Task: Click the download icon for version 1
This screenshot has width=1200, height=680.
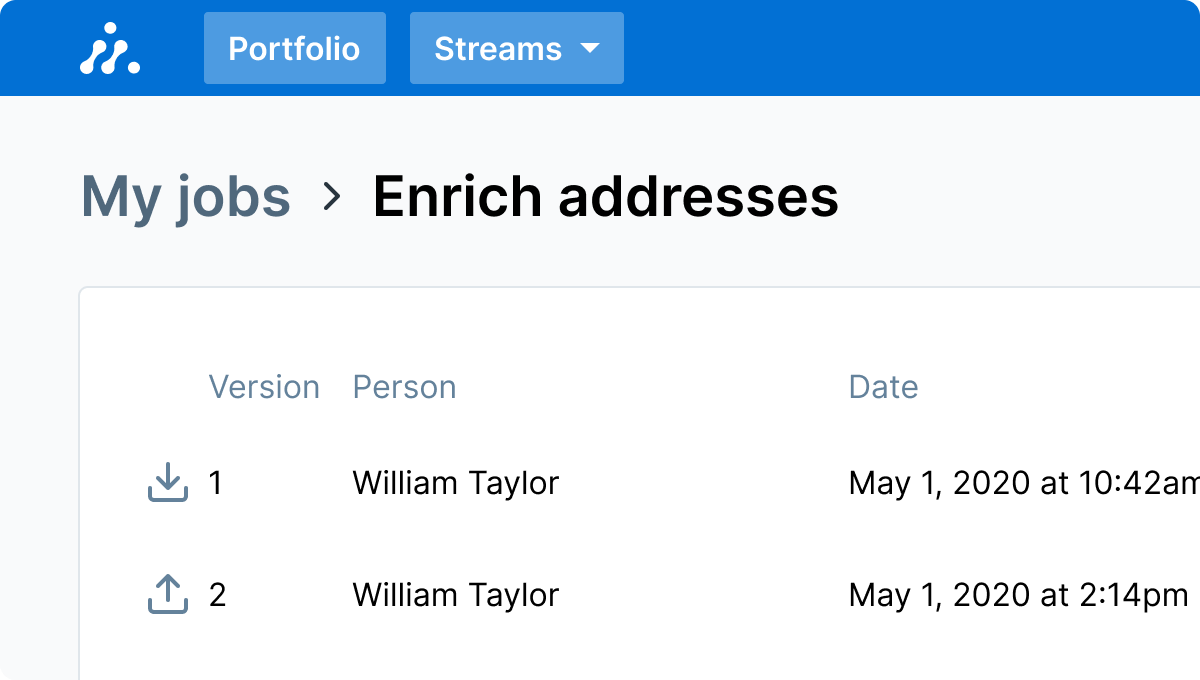Action: pyautogui.click(x=168, y=482)
